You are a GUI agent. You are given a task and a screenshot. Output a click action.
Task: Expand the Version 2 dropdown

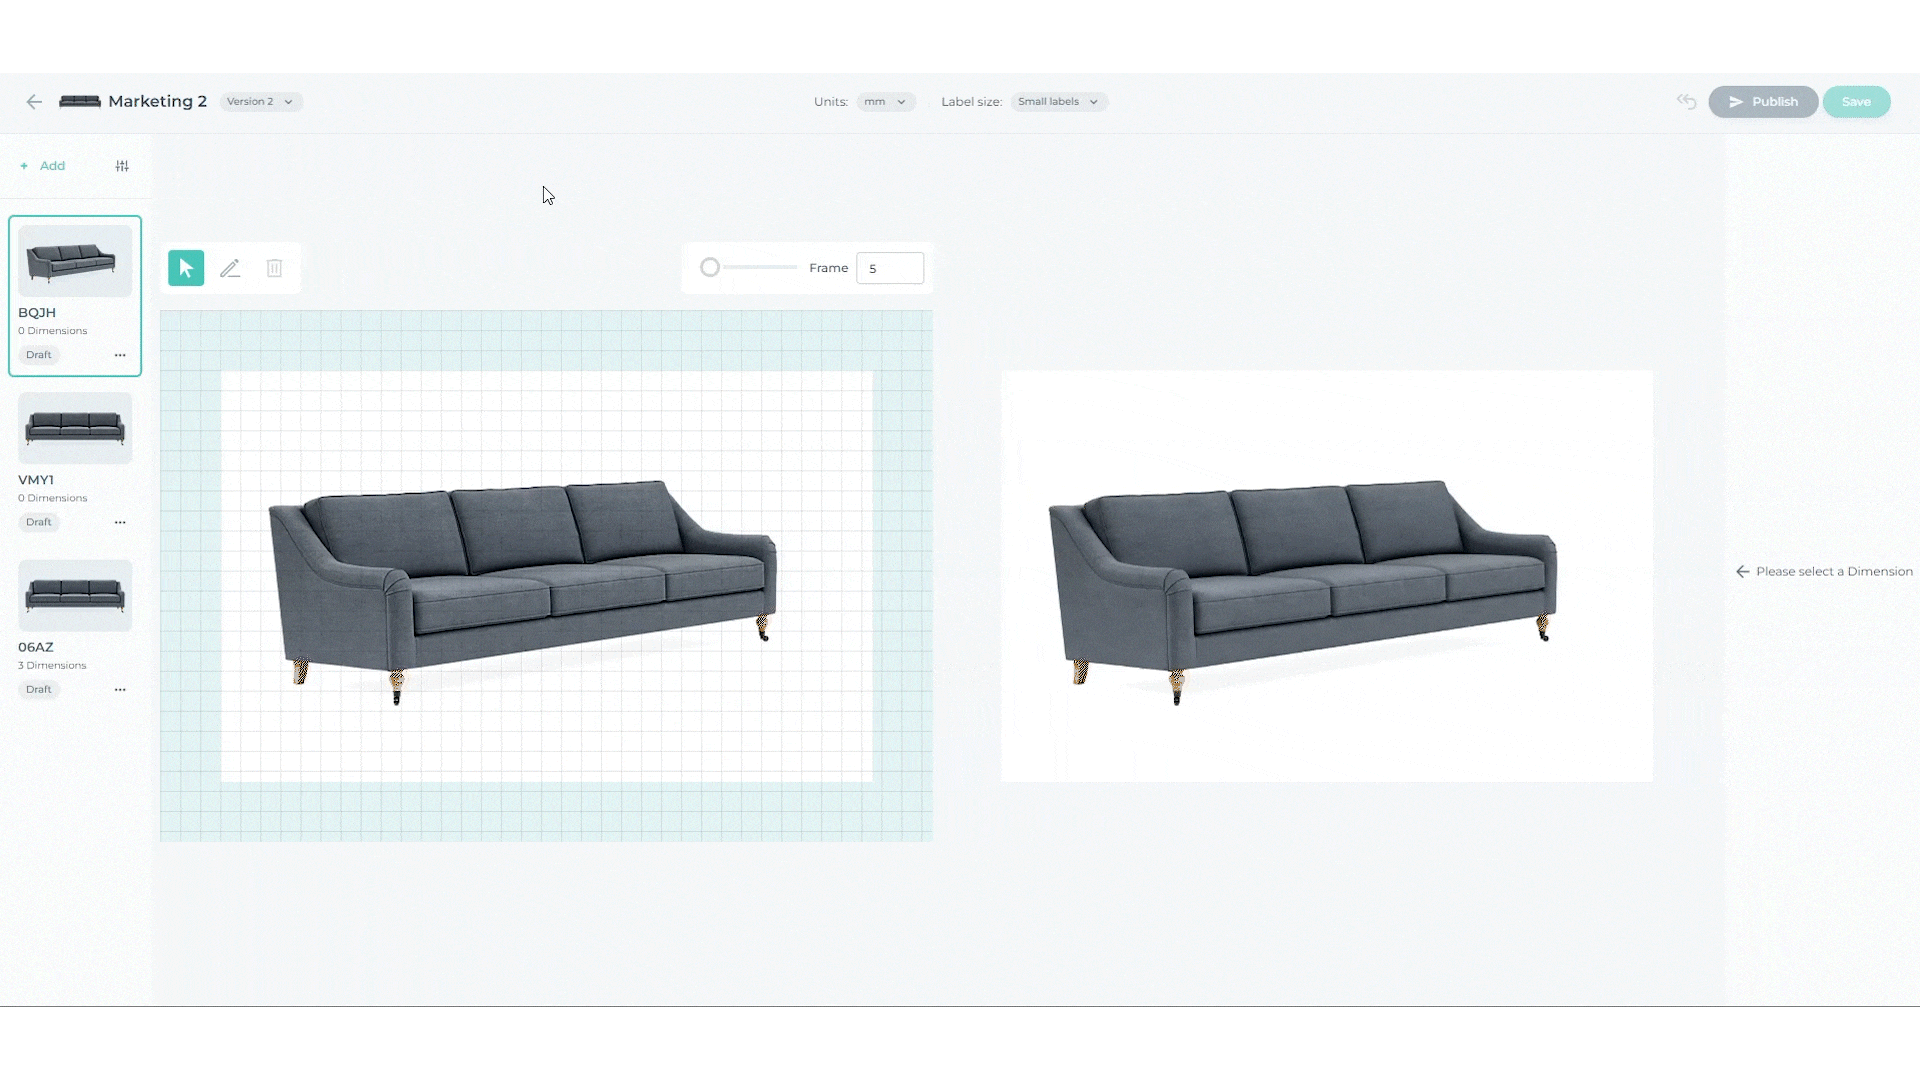pos(260,102)
